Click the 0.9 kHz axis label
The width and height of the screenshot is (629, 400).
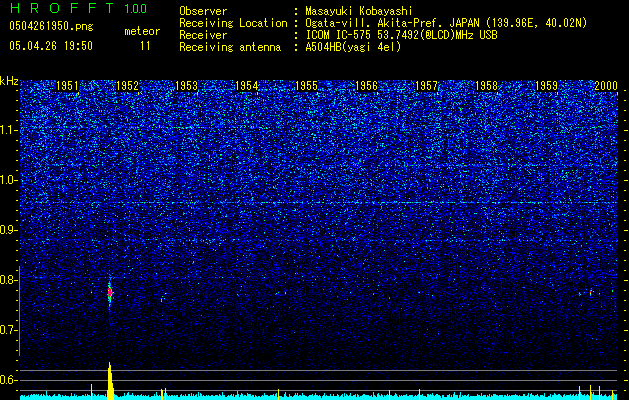tap(9, 230)
